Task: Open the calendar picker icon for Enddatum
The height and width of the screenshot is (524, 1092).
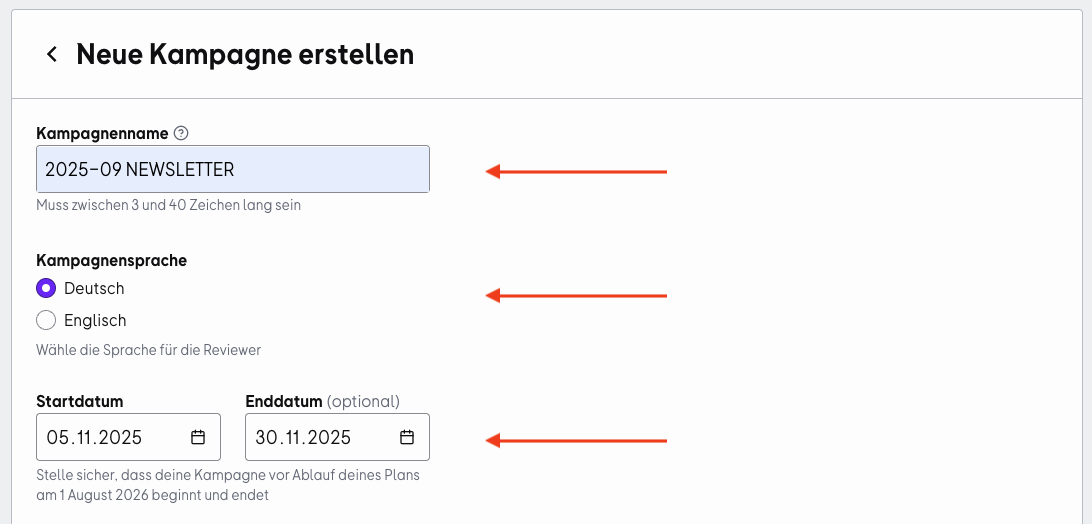Action: (407, 437)
